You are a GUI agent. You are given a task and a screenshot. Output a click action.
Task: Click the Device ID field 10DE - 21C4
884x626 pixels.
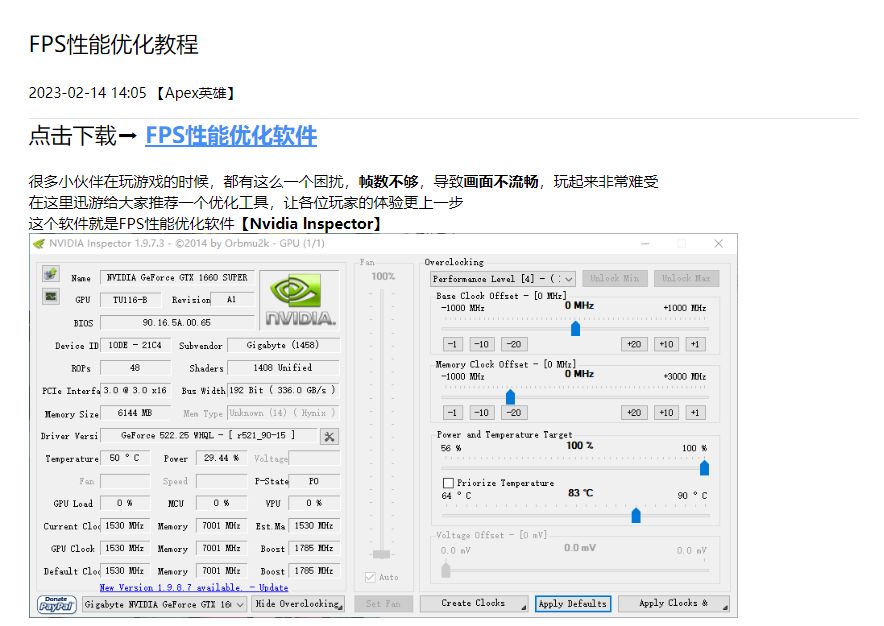click(135, 345)
